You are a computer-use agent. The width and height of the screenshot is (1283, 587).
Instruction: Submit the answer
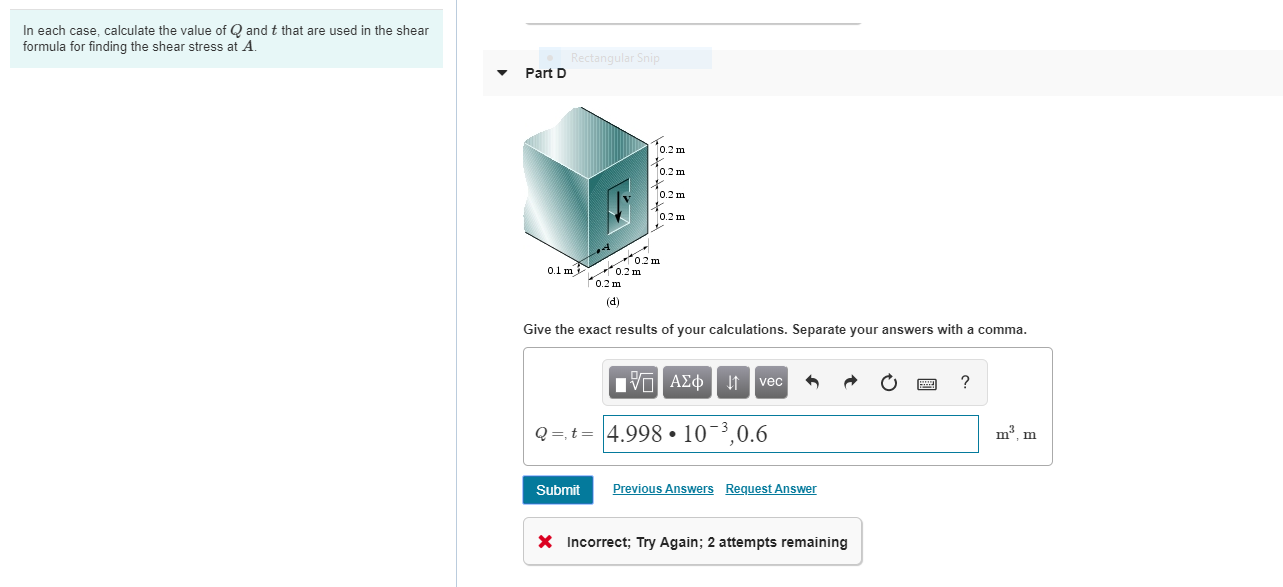[x=557, y=489]
